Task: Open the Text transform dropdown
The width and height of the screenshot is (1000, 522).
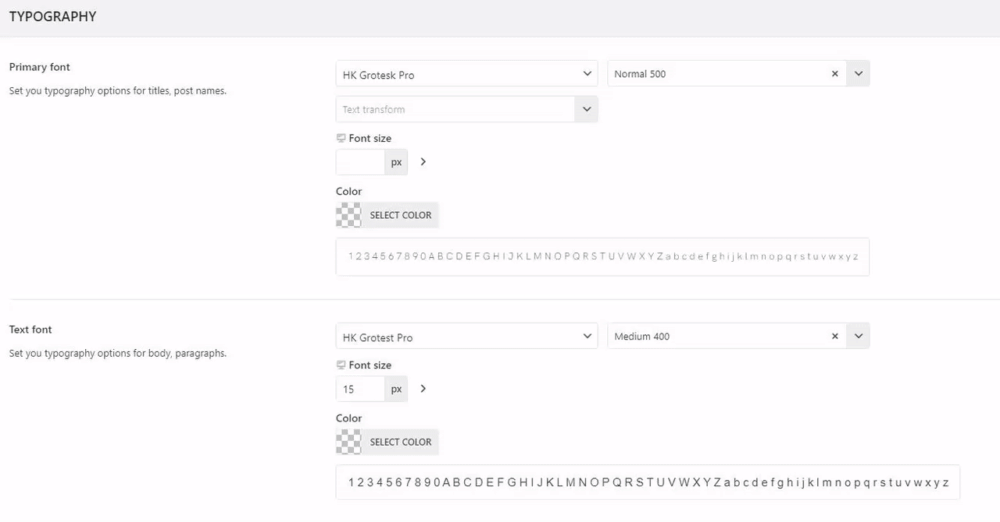Action: 466,109
